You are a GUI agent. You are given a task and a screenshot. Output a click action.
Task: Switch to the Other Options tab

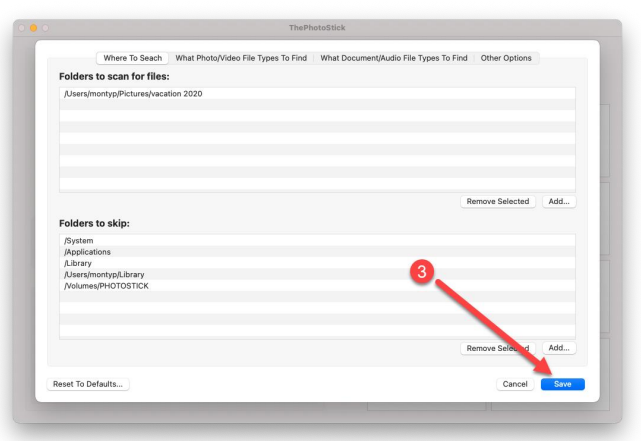[506, 58]
